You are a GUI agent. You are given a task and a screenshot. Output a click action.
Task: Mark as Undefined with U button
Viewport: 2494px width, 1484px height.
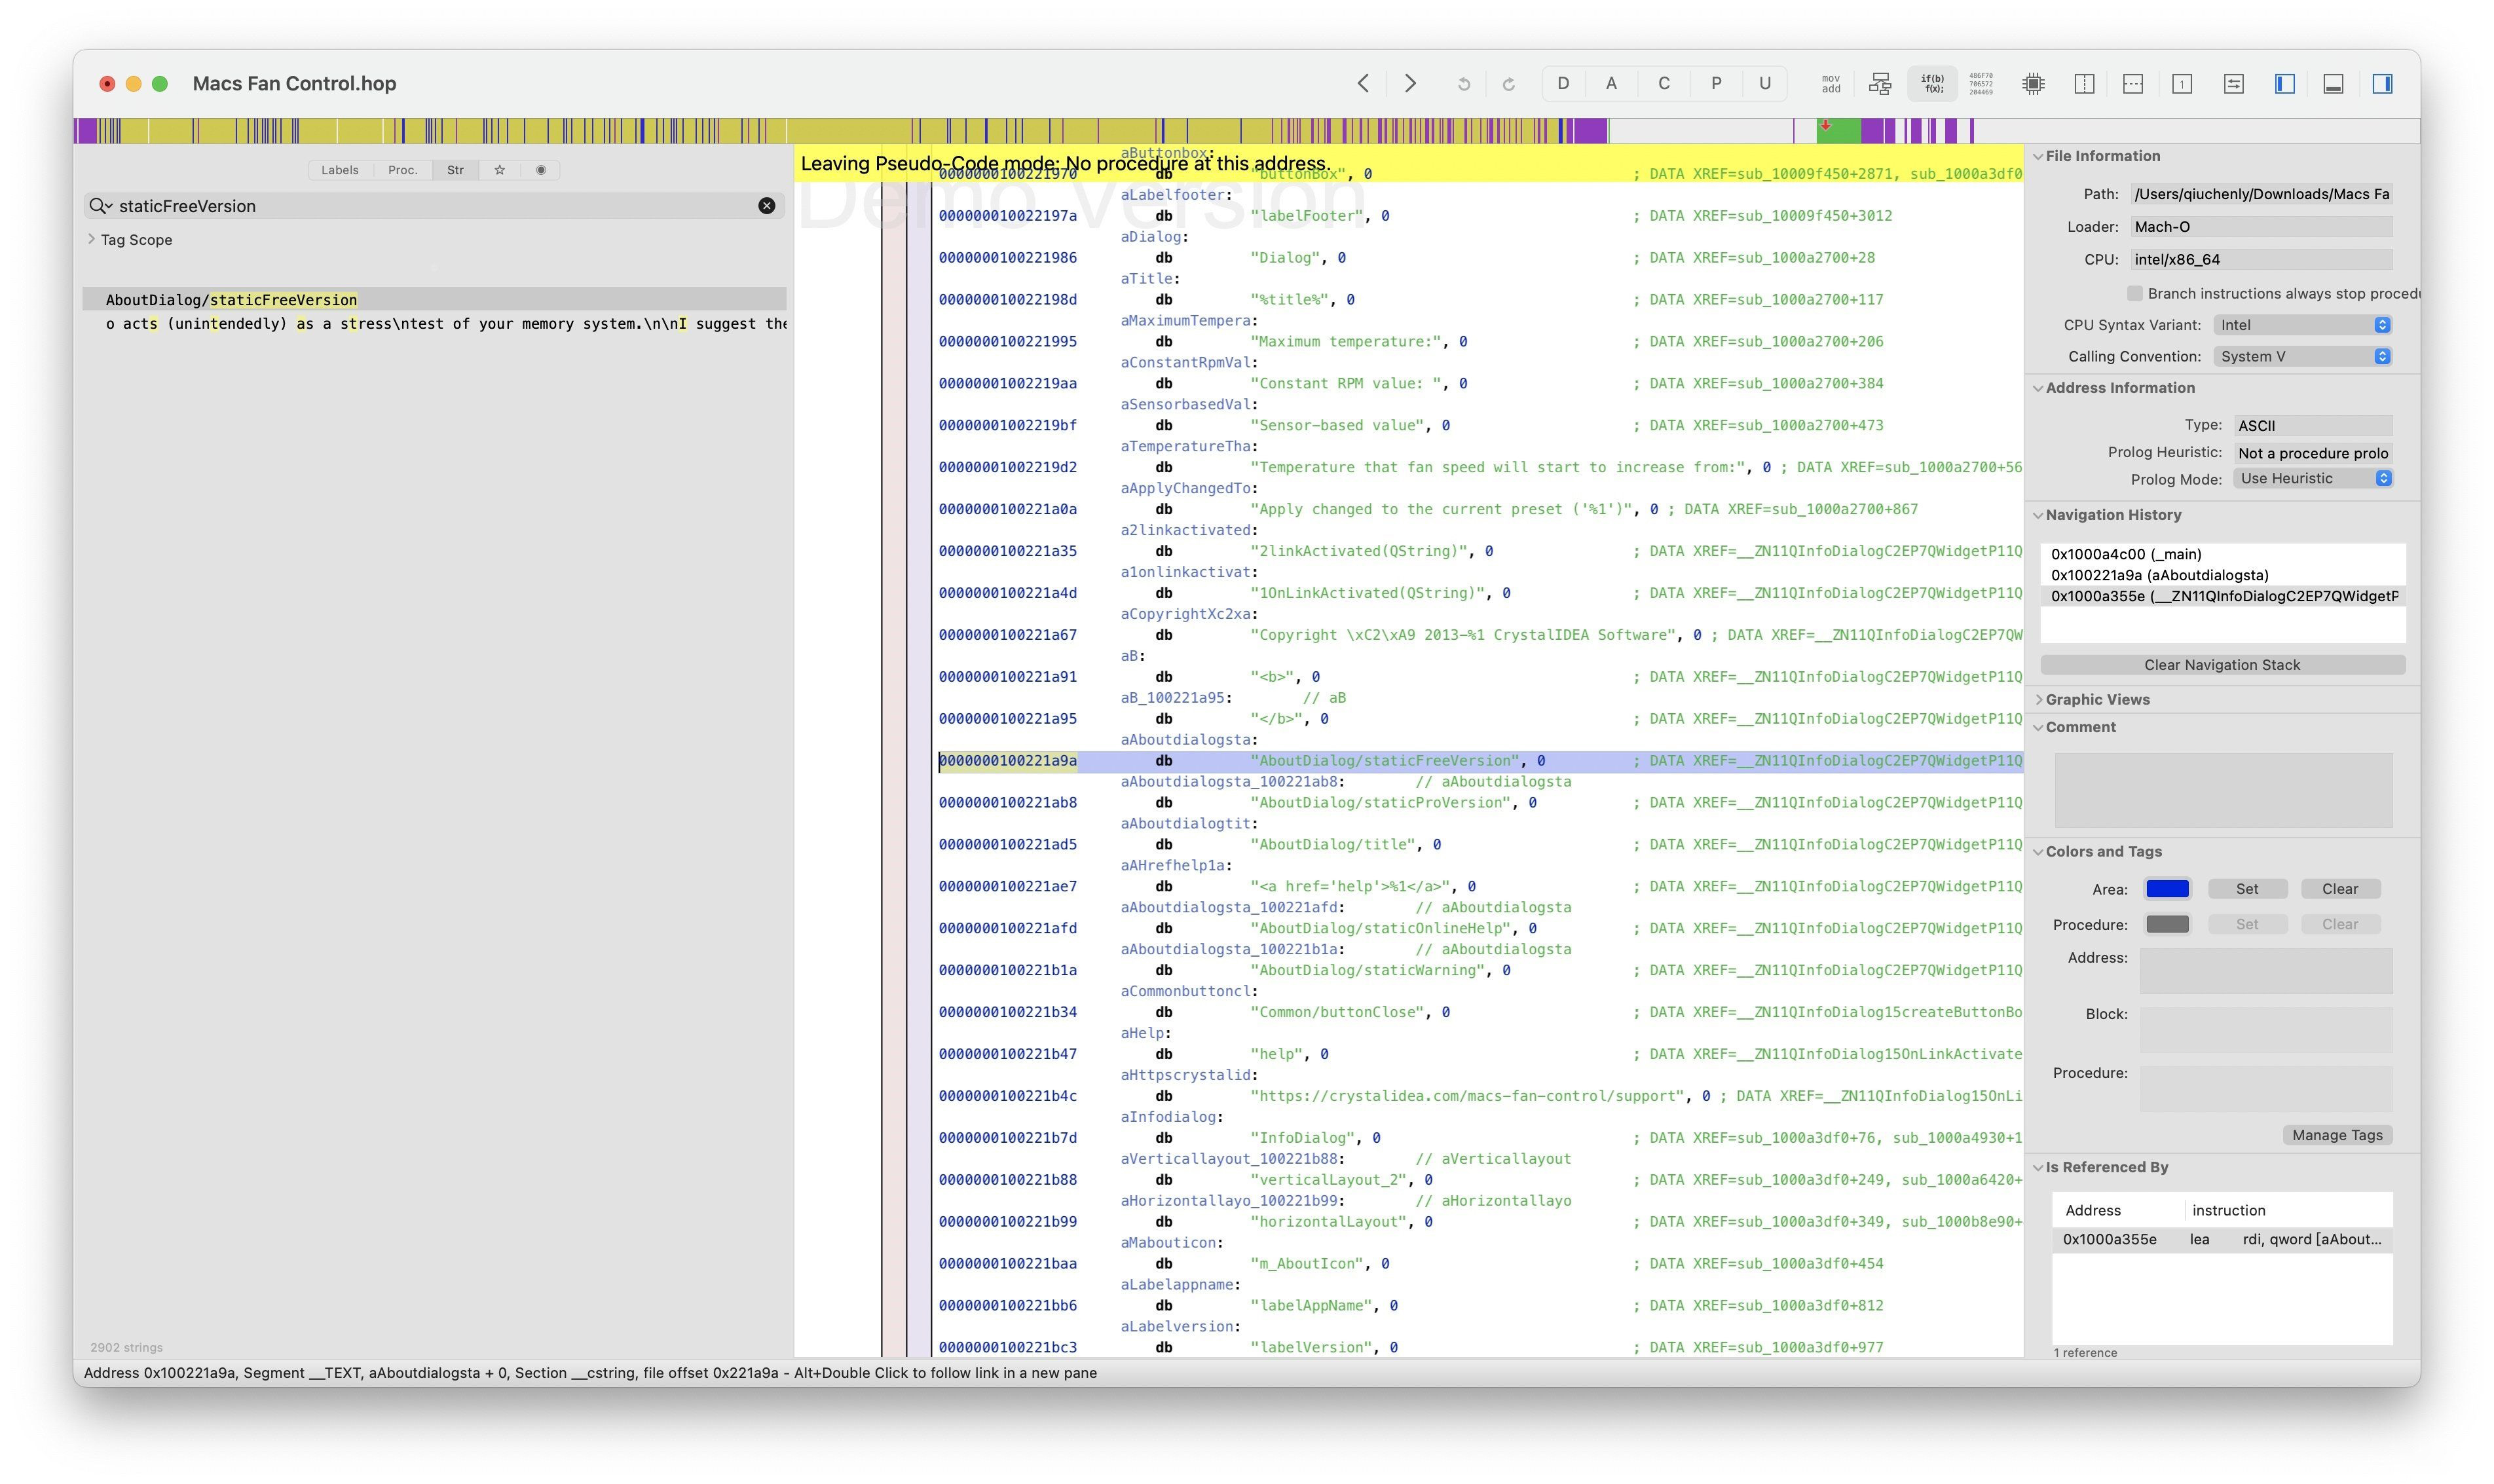point(1765,84)
